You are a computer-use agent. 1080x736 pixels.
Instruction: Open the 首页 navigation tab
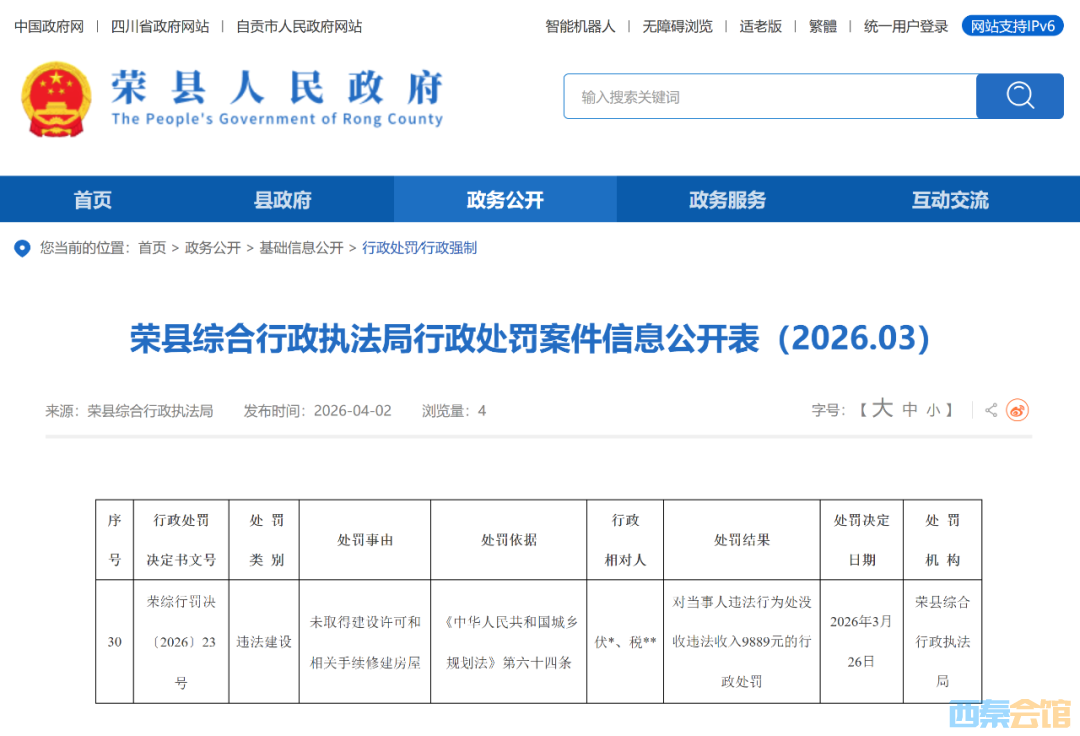tap(93, 200)
